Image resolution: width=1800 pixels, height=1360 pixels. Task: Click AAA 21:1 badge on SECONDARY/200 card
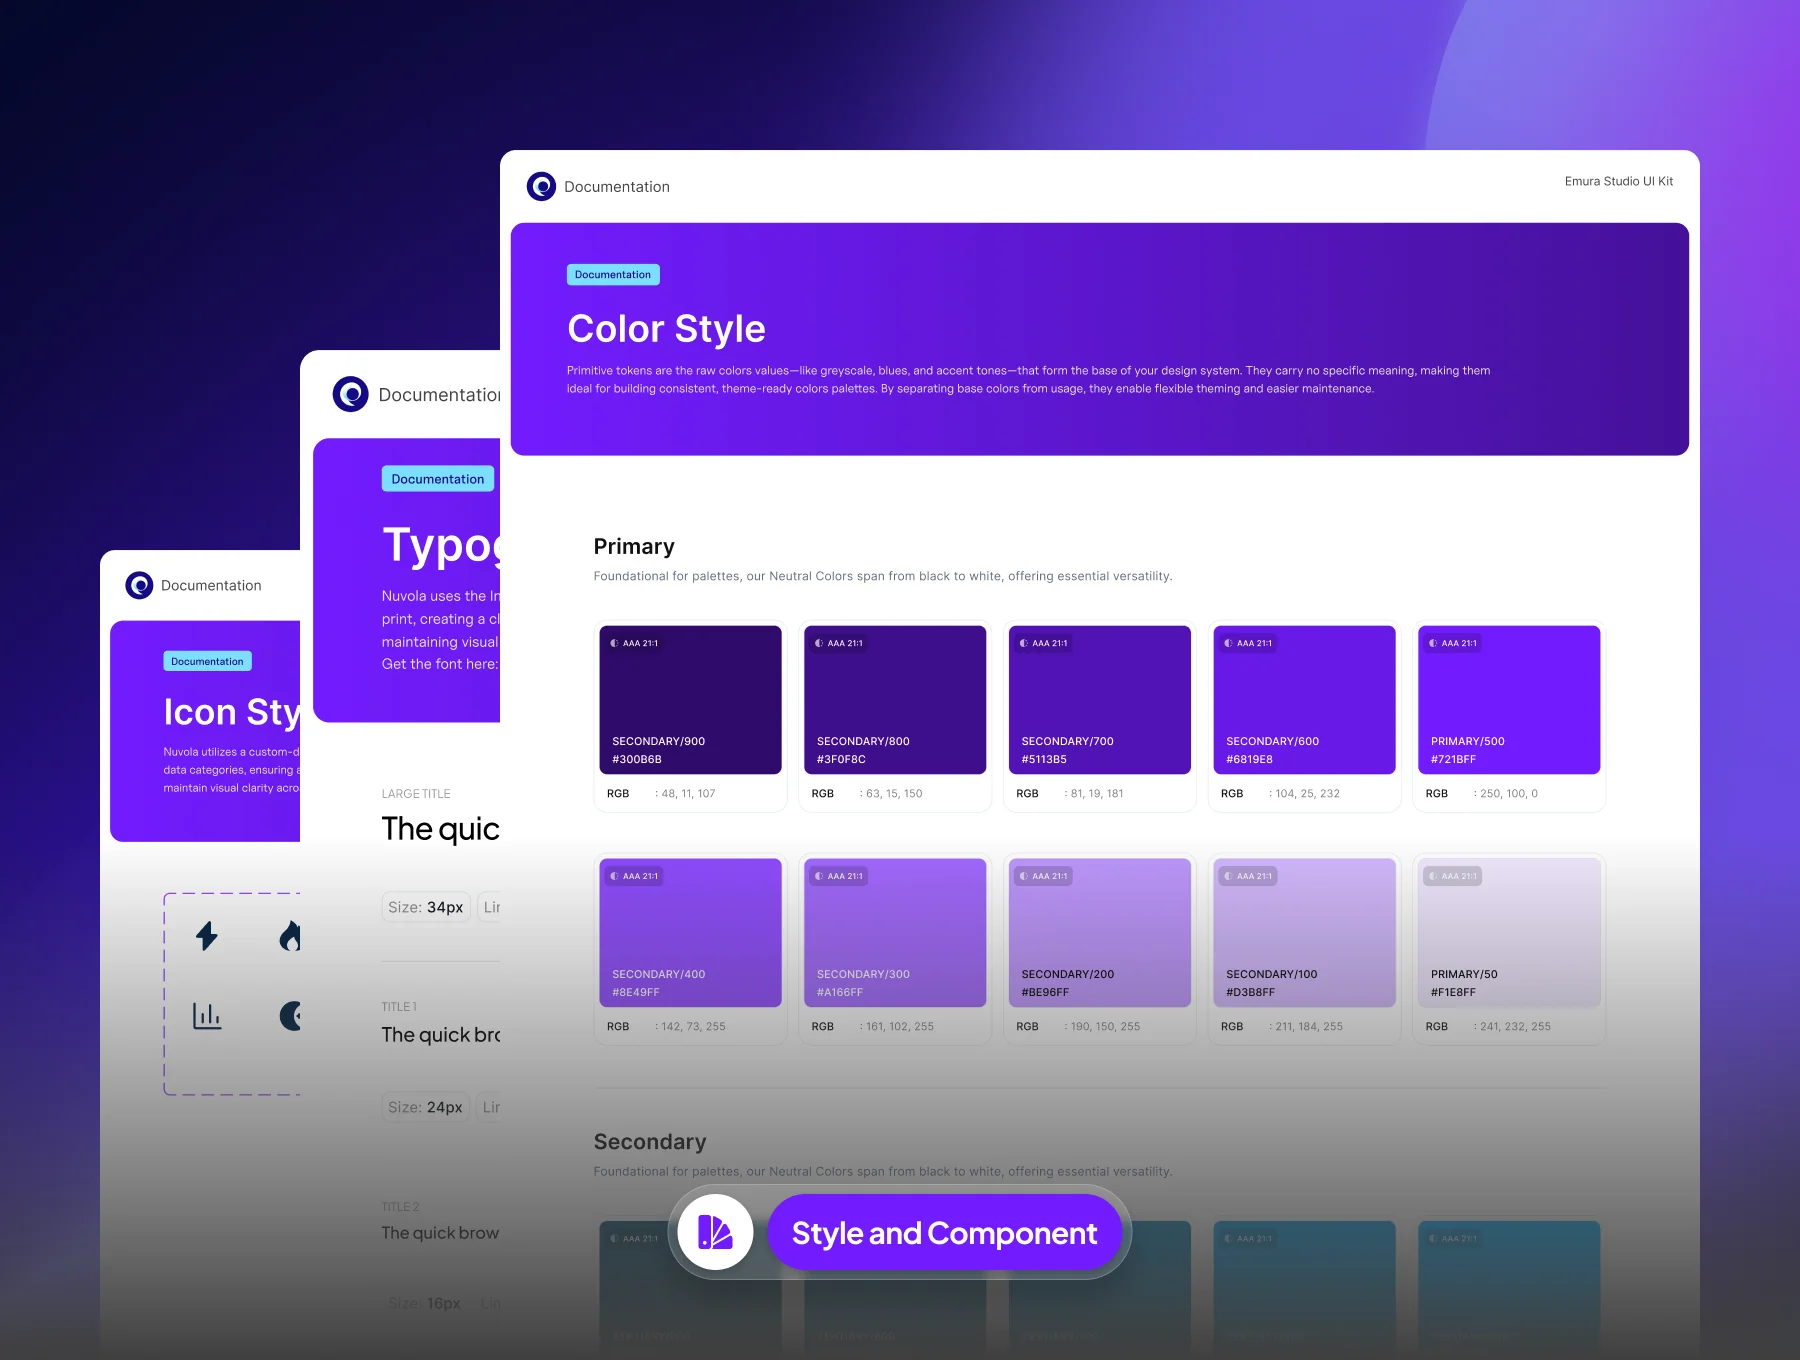tap(1044, 876)
